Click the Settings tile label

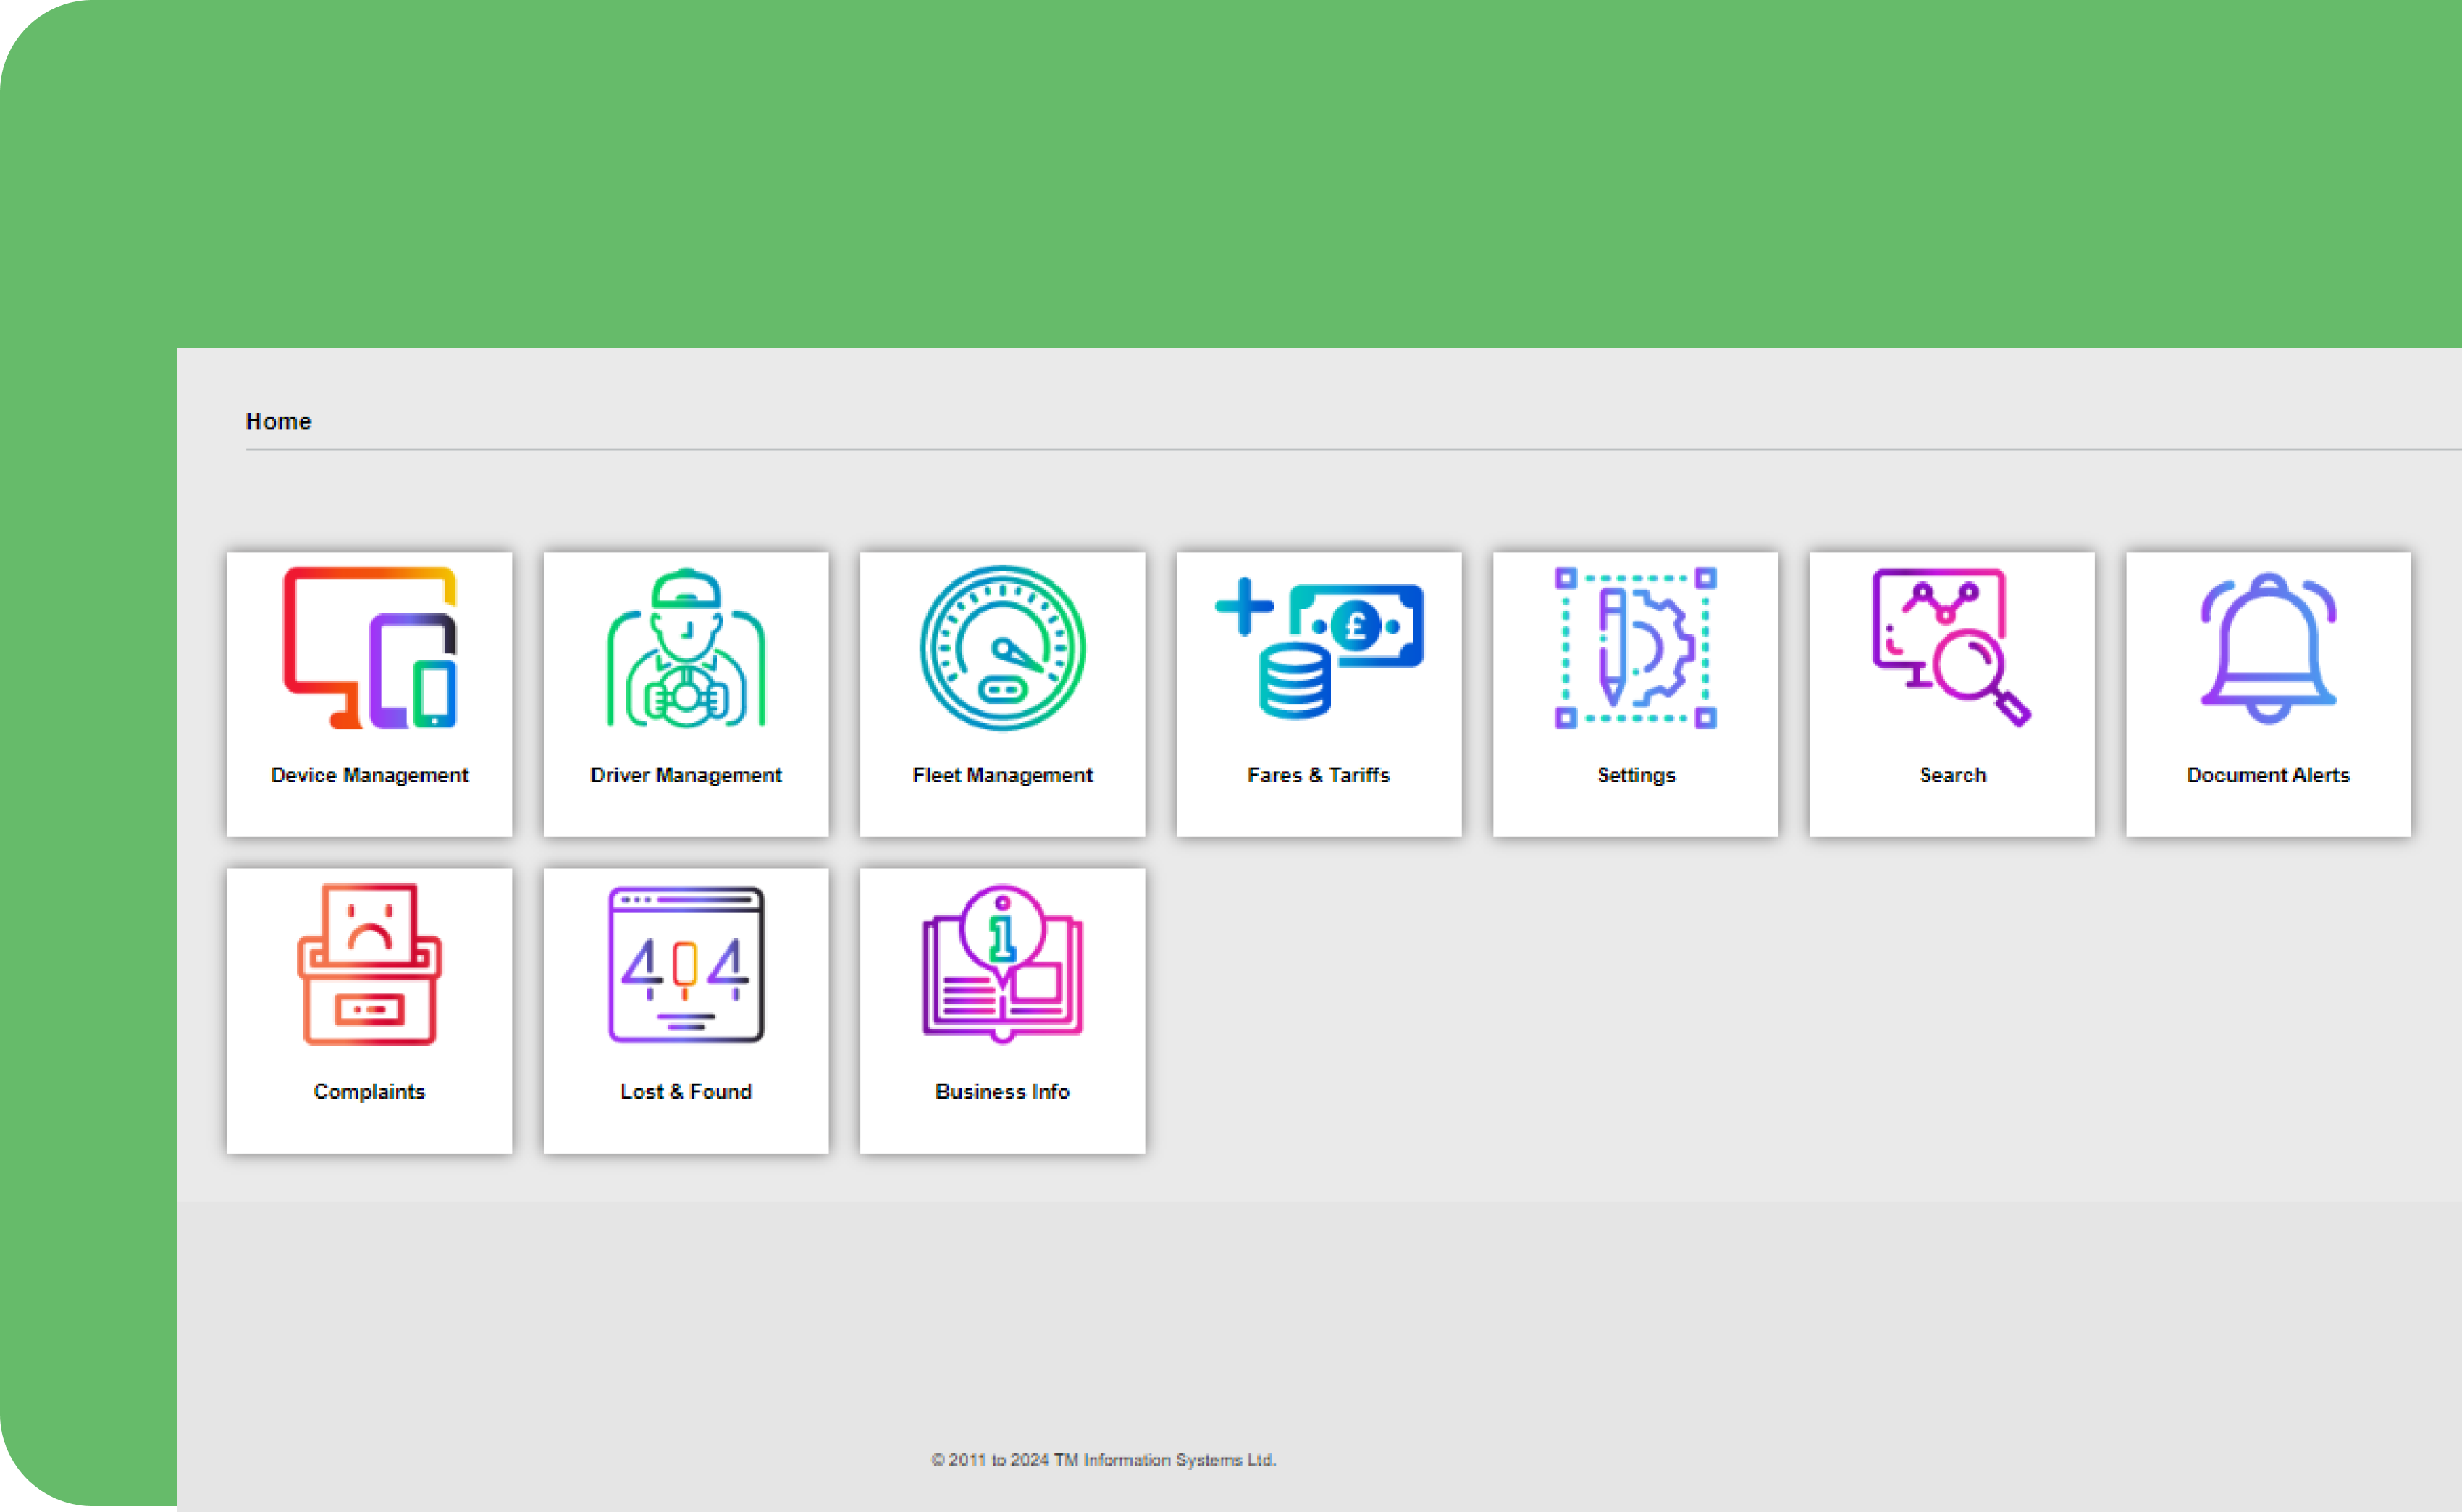tap(1634, 774)
